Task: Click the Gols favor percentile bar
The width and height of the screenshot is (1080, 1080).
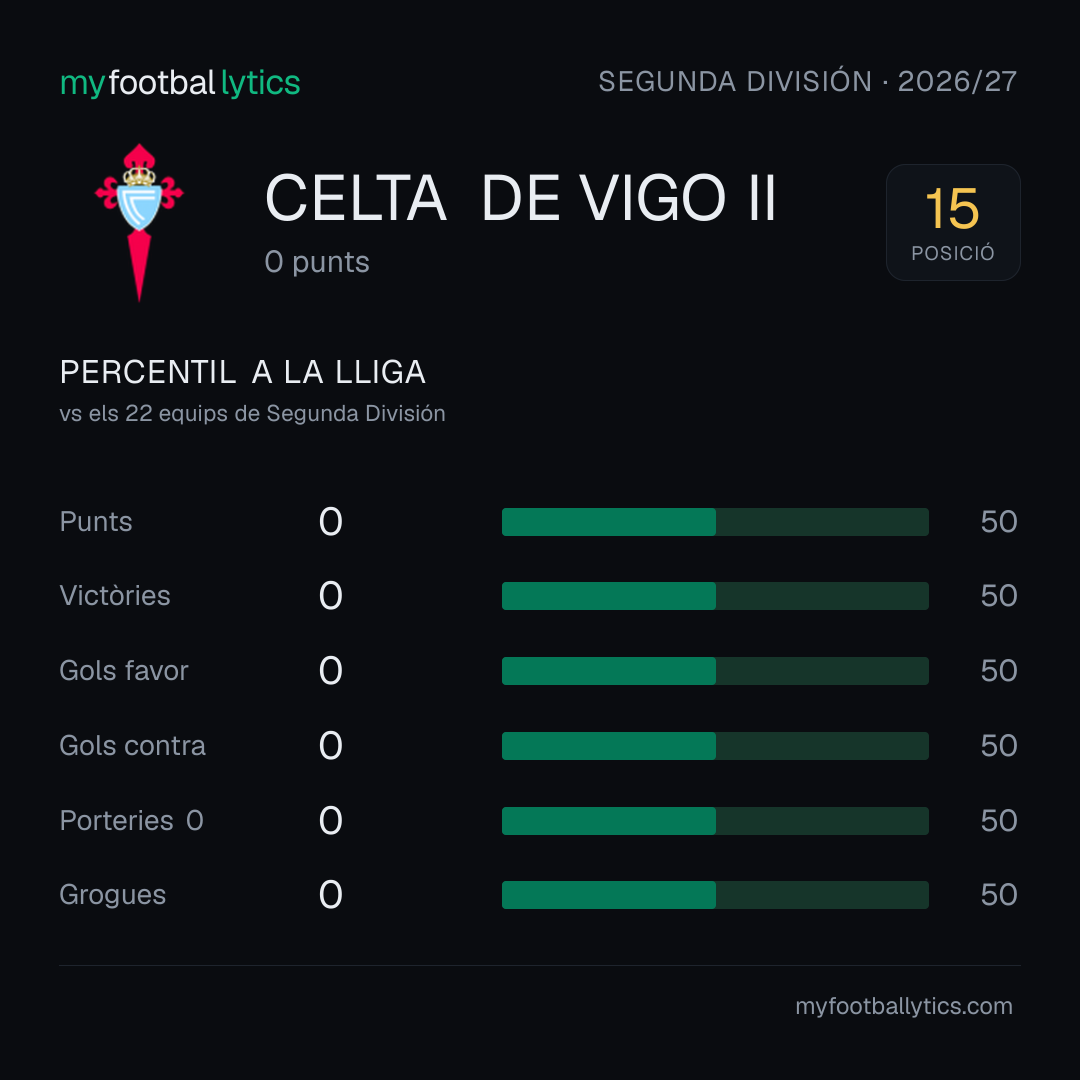Action: 715,671
